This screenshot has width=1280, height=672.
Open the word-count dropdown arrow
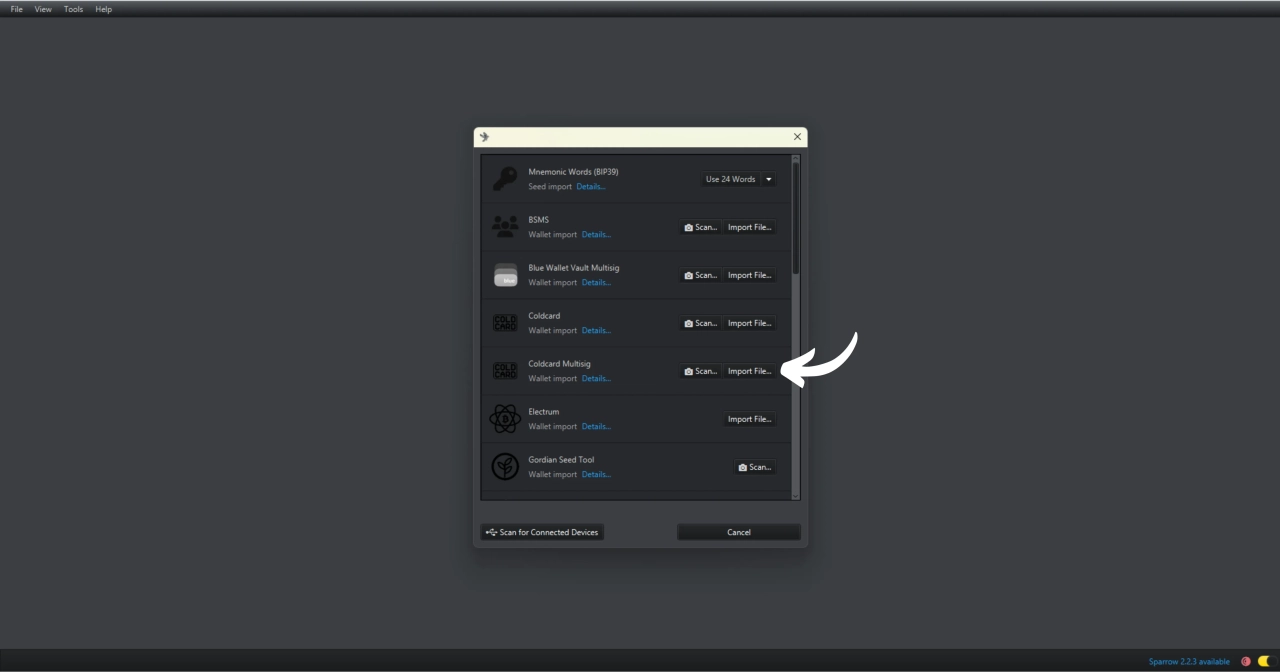769,179
